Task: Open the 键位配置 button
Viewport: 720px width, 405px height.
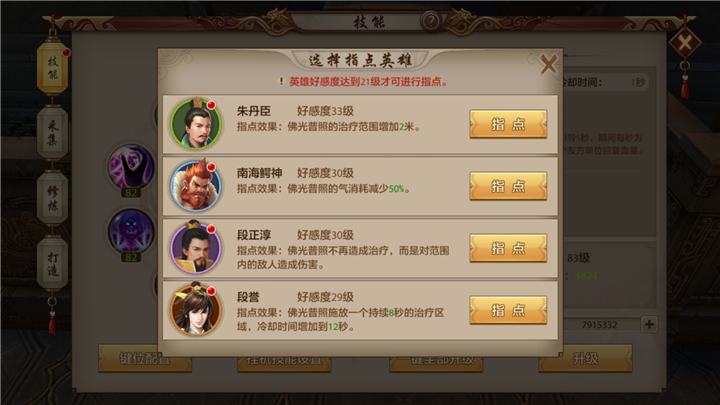Action: click(145, 359)
